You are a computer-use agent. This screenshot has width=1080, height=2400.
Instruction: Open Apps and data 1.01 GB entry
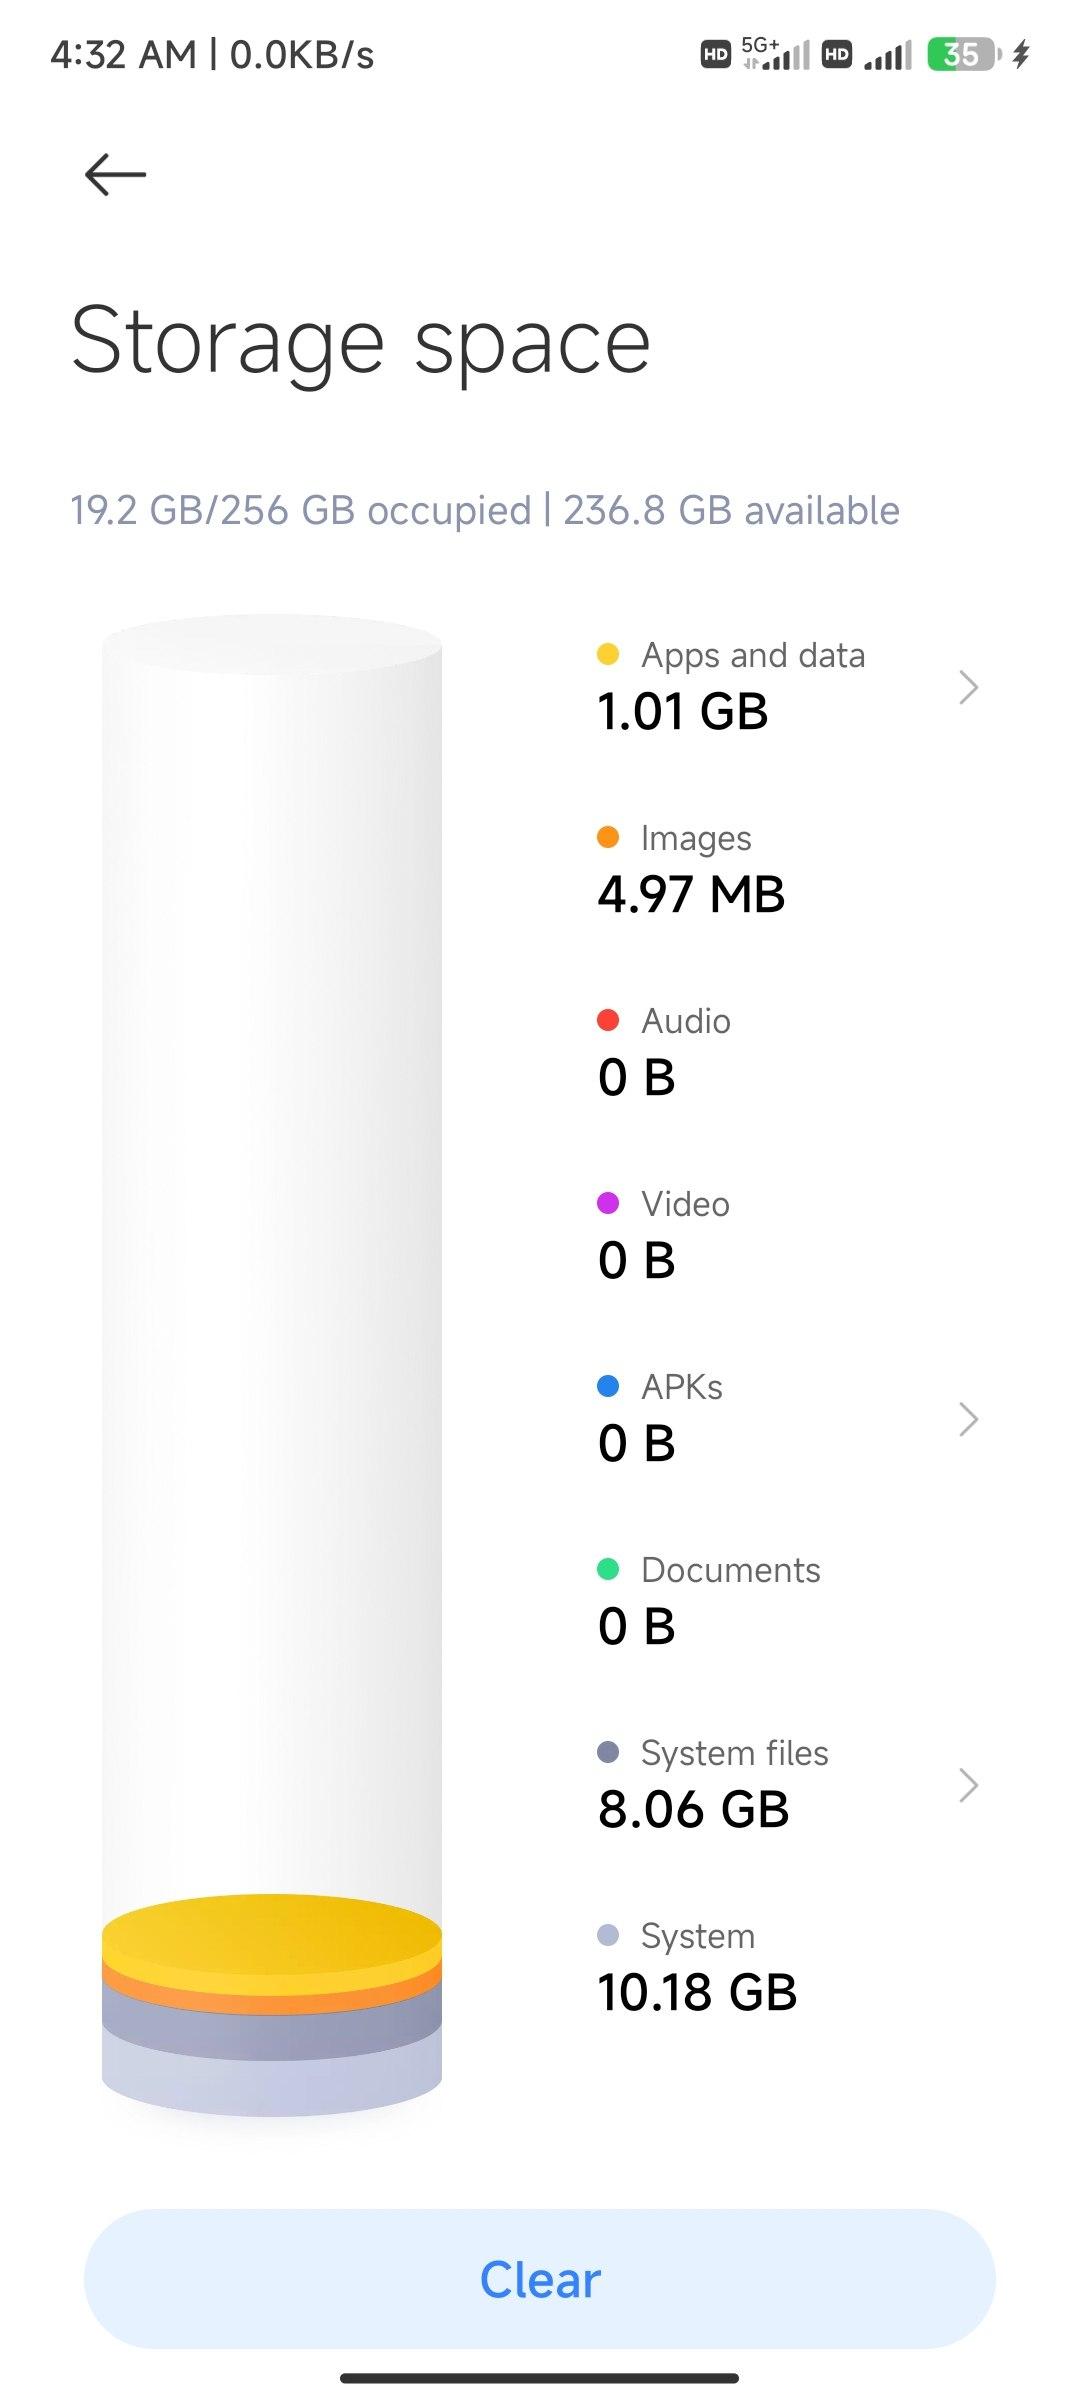730,686
